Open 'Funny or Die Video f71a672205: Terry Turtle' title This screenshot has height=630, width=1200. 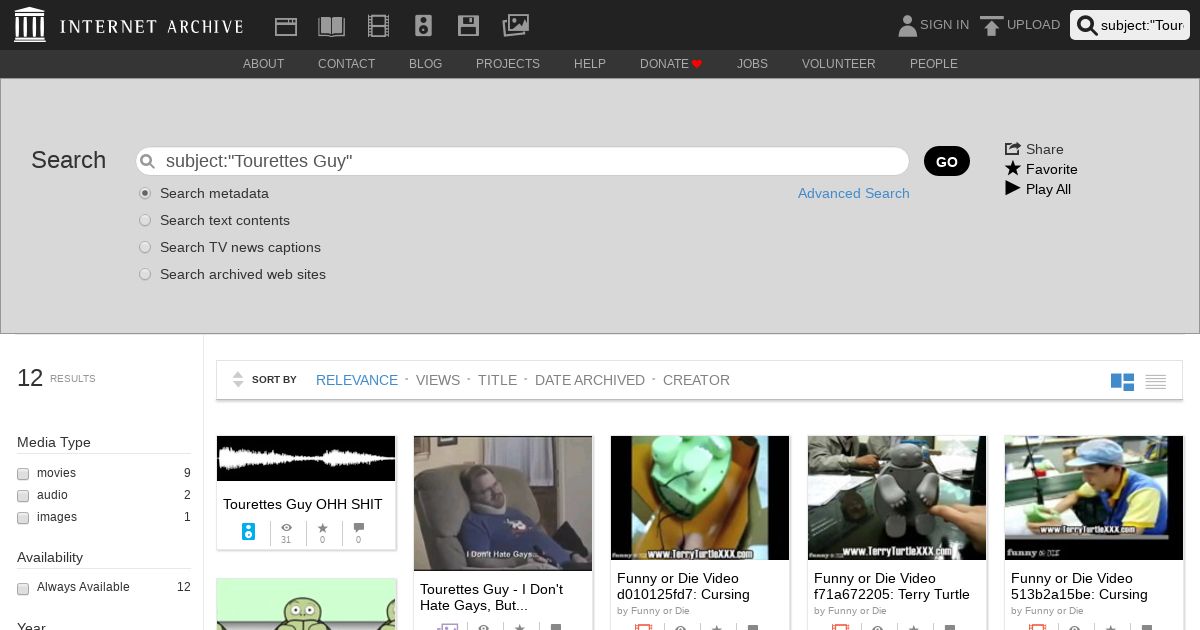[892, 586]
